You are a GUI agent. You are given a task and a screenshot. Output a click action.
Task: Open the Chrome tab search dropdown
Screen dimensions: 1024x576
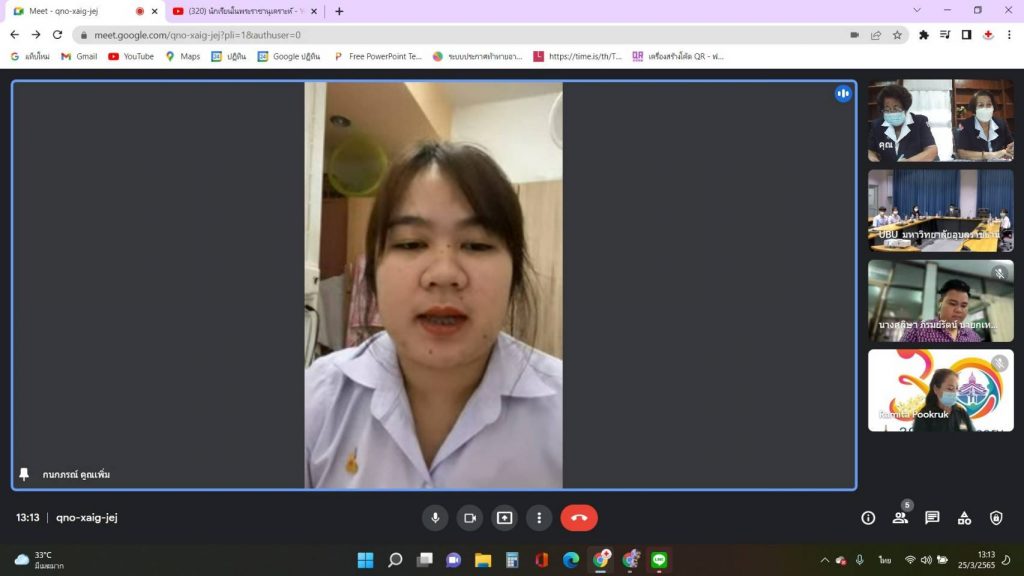click(917, 10)
